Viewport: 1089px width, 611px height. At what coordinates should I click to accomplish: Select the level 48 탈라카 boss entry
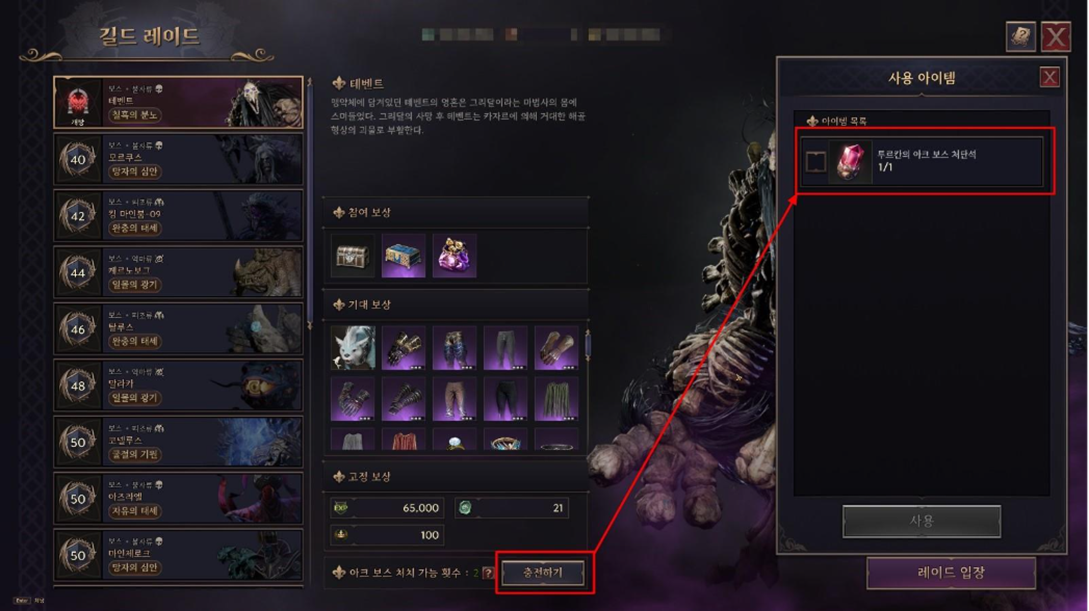pyautogui.click(x=178, y=385)
